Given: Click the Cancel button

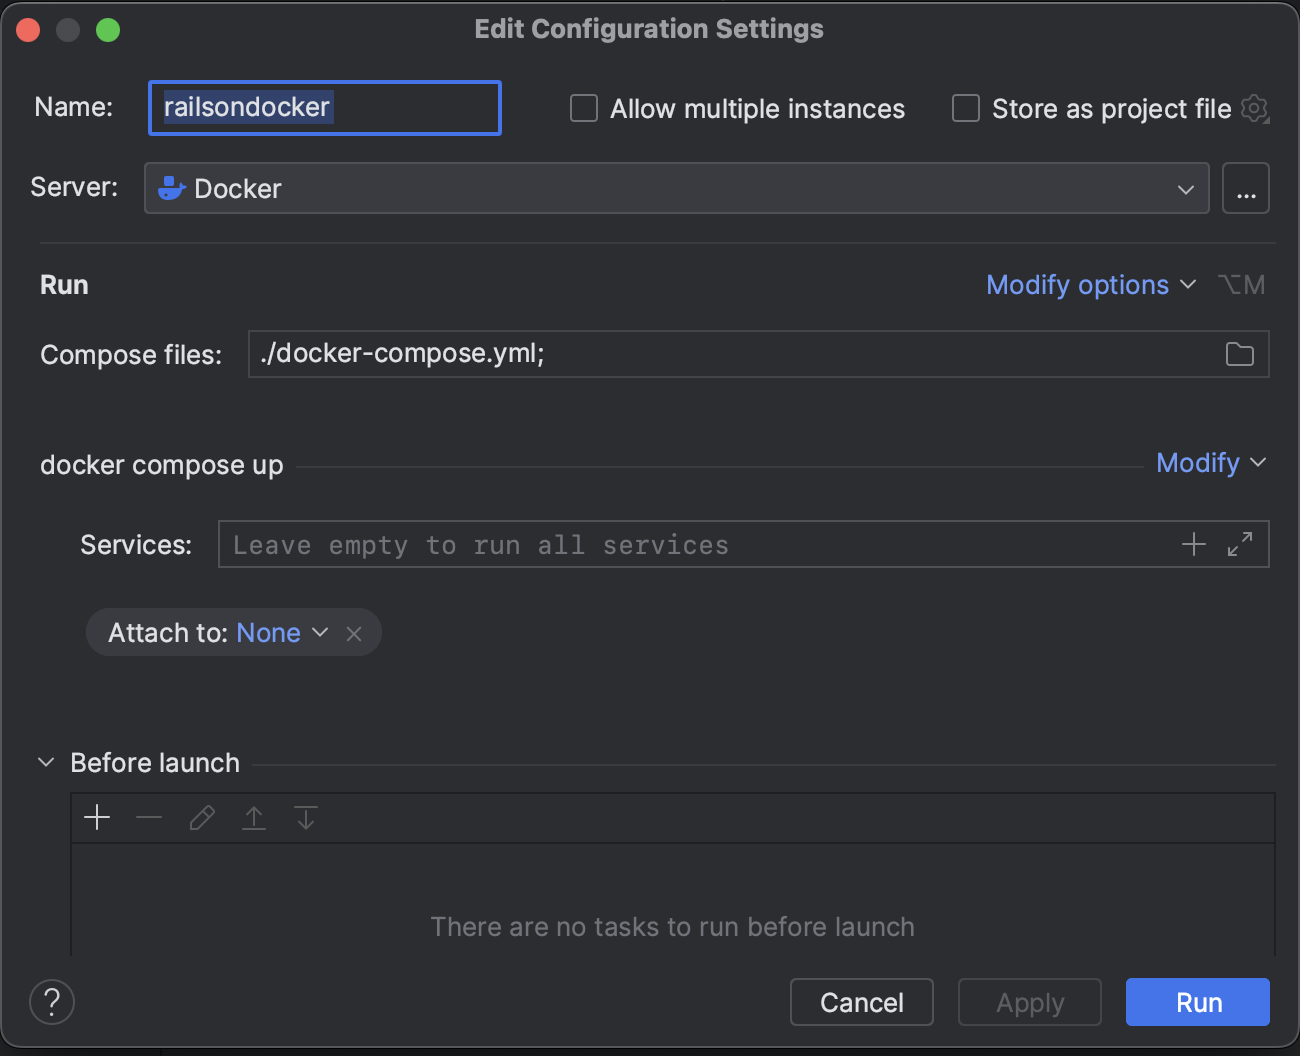Looking at the screenshot, I should click(x=862, y=1002).
